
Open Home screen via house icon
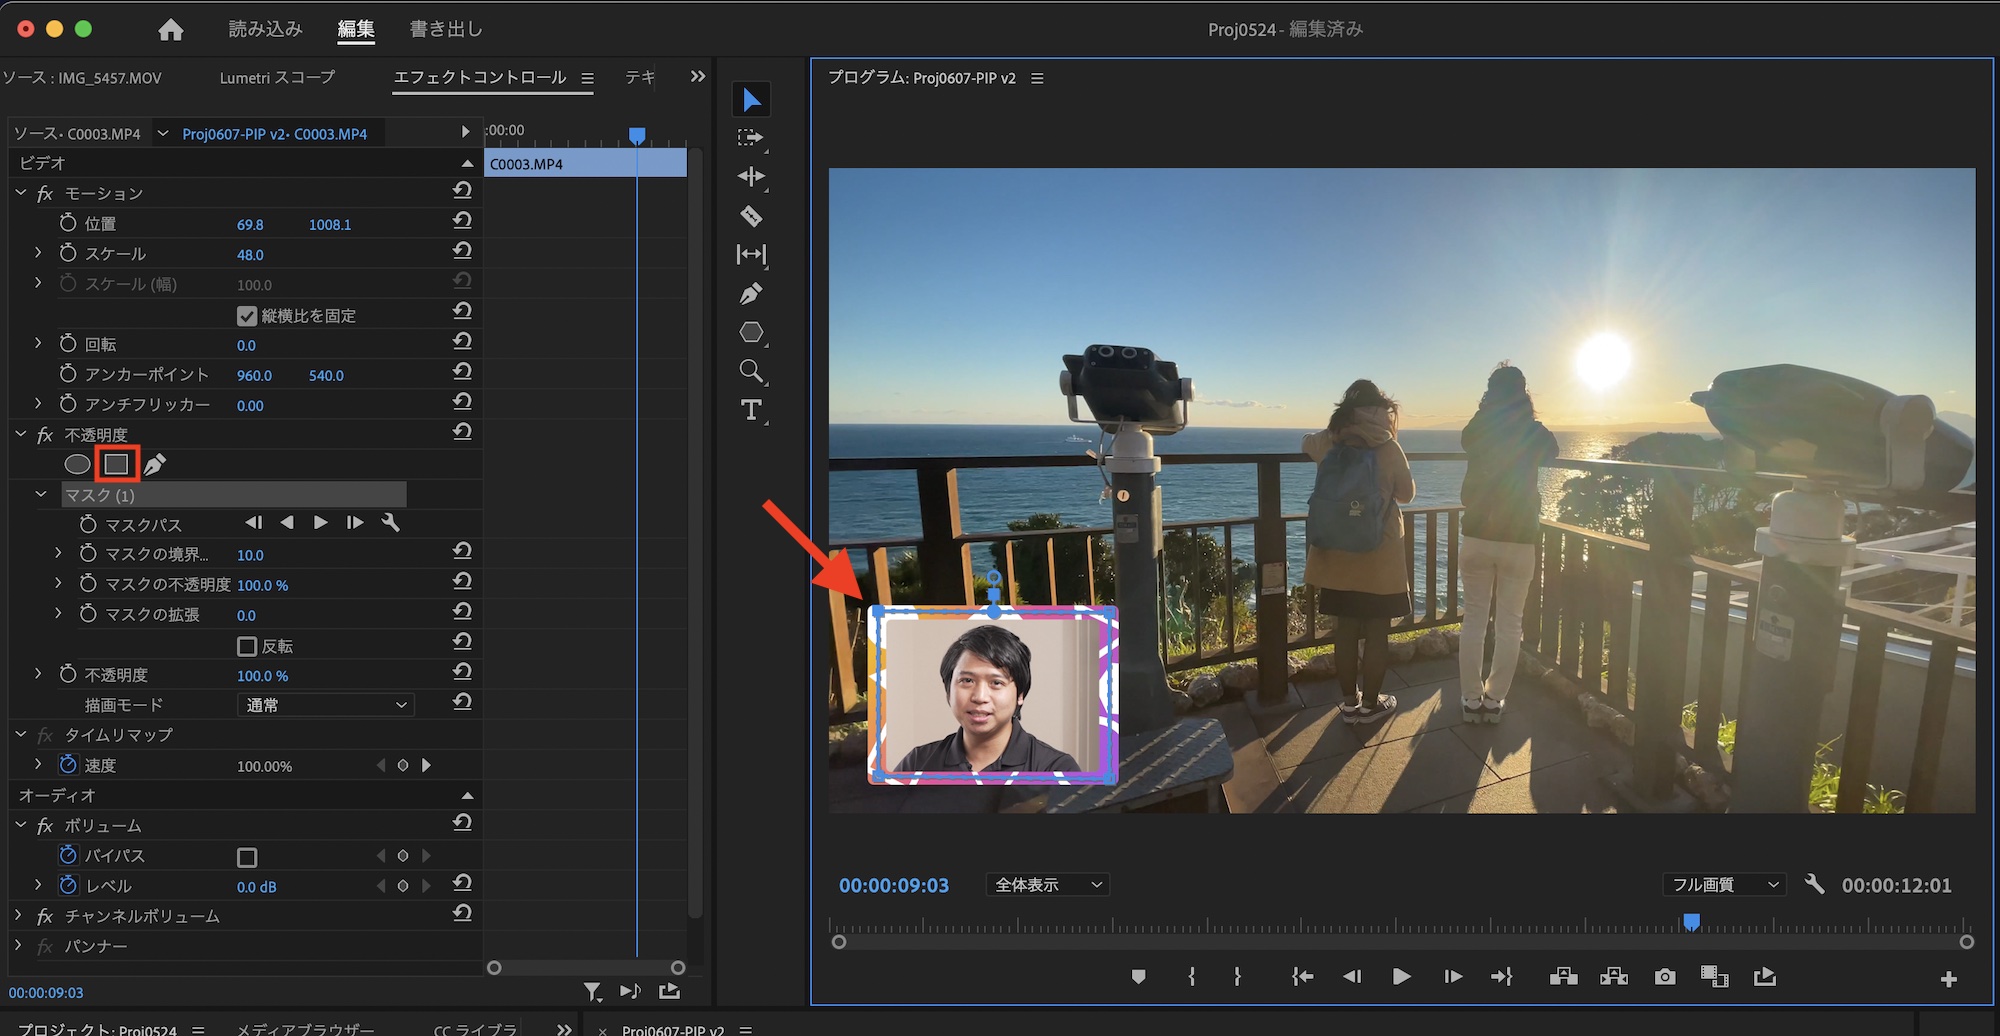[x=171, y=30]
